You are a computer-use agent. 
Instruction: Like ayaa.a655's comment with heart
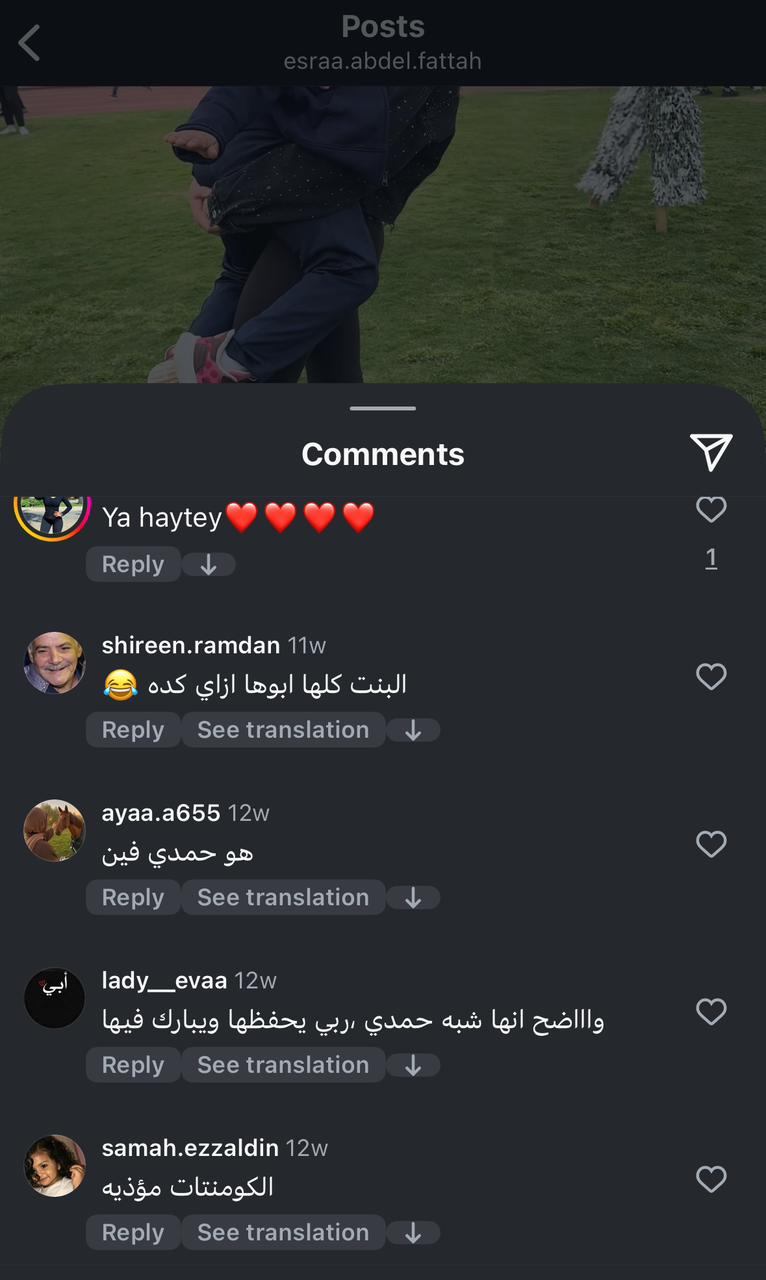tap(711, 845)
